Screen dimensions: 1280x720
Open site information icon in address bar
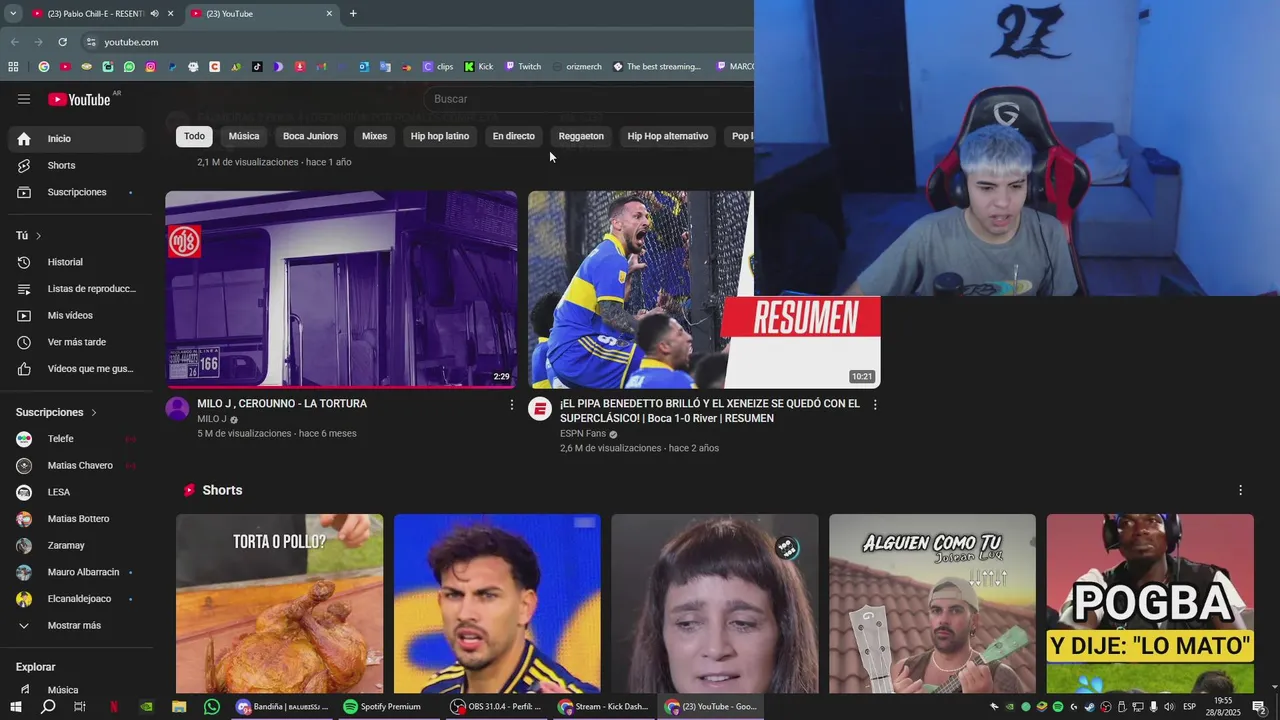pos(91,42)
